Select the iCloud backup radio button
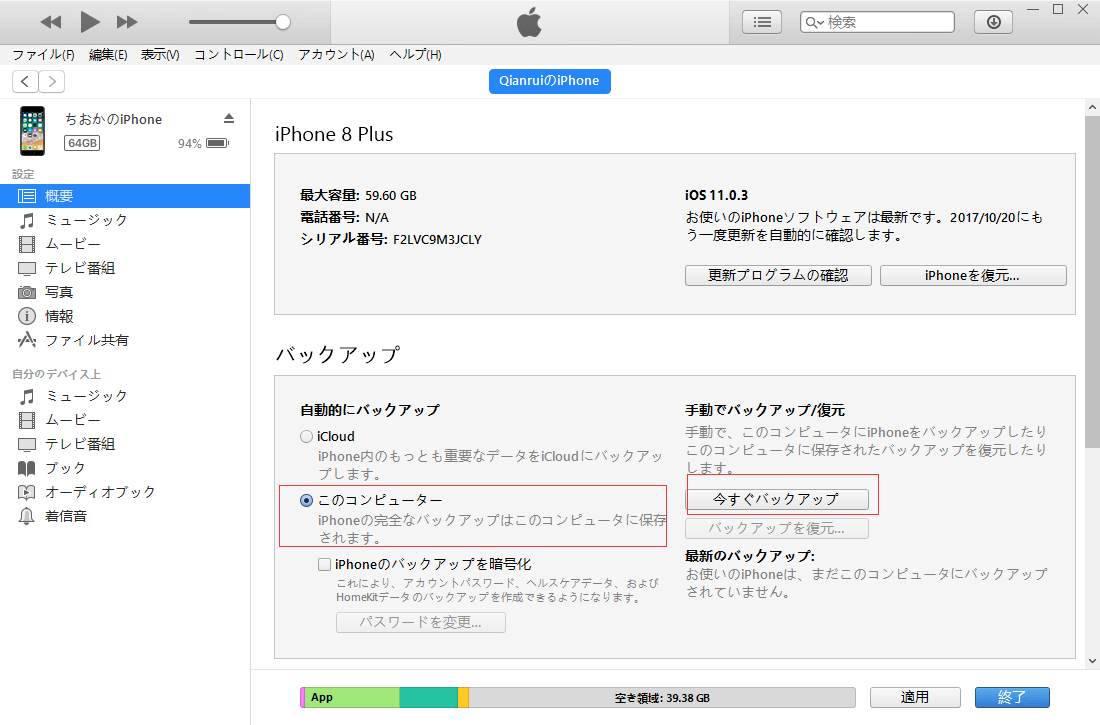The width and height of the screenshot is (1100, 725). (x=306, y=435)
